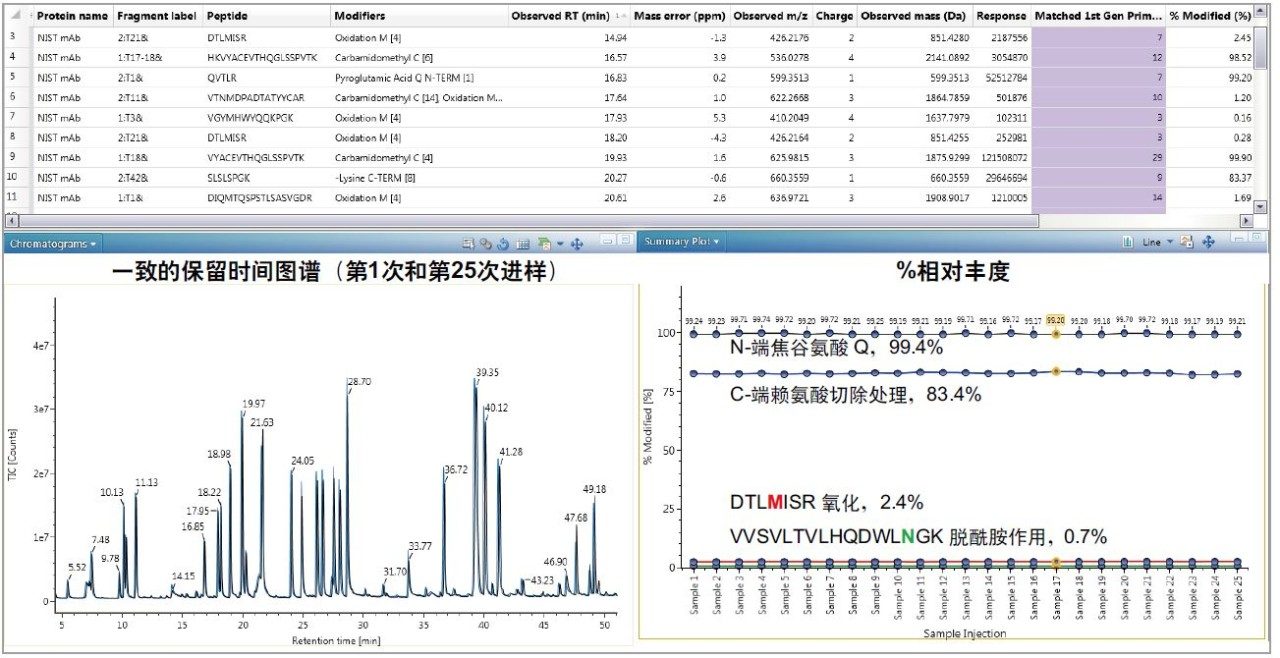The image size is (1280, 658).
Task: Click fragment label 2:T42& cell
Action: [x=157, y=178]
